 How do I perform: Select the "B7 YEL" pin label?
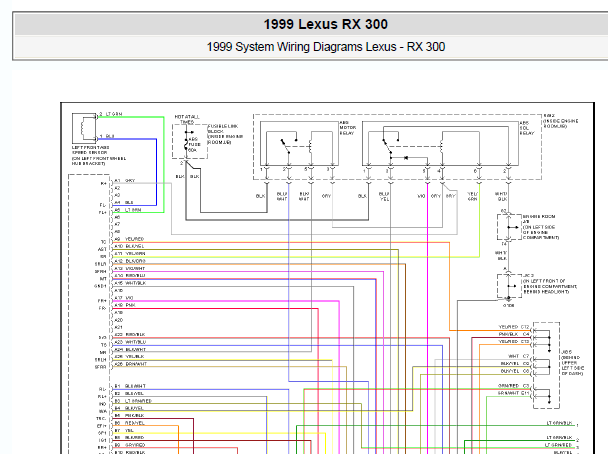pos(123,430)
